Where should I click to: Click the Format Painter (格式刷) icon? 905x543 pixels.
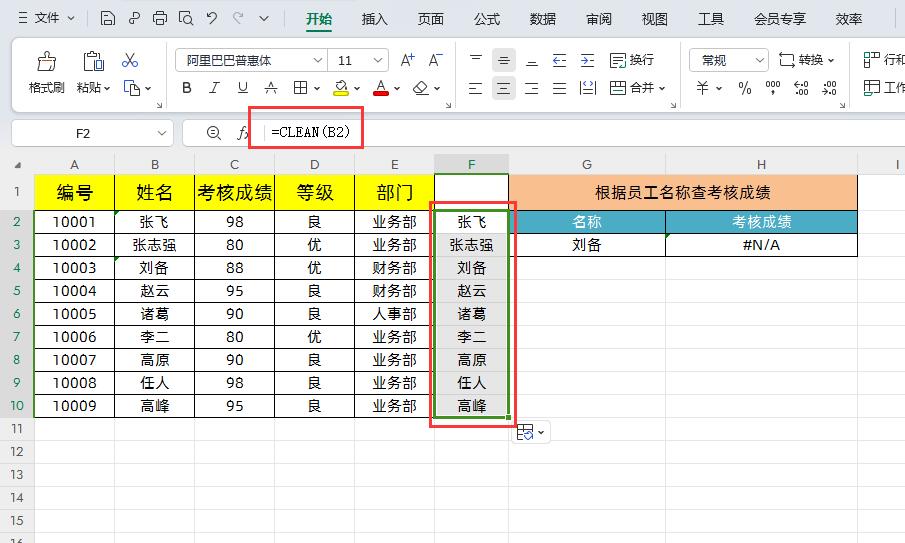coord(47,61)
